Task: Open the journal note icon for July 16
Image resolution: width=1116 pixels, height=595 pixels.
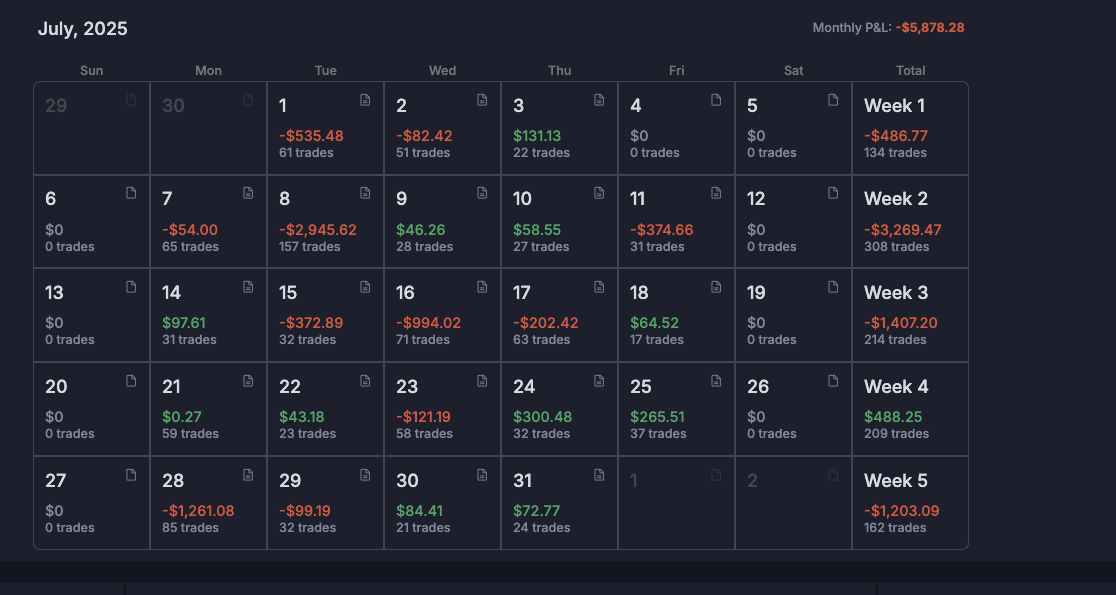Action: pyautogui.click(x=482, y=287)
